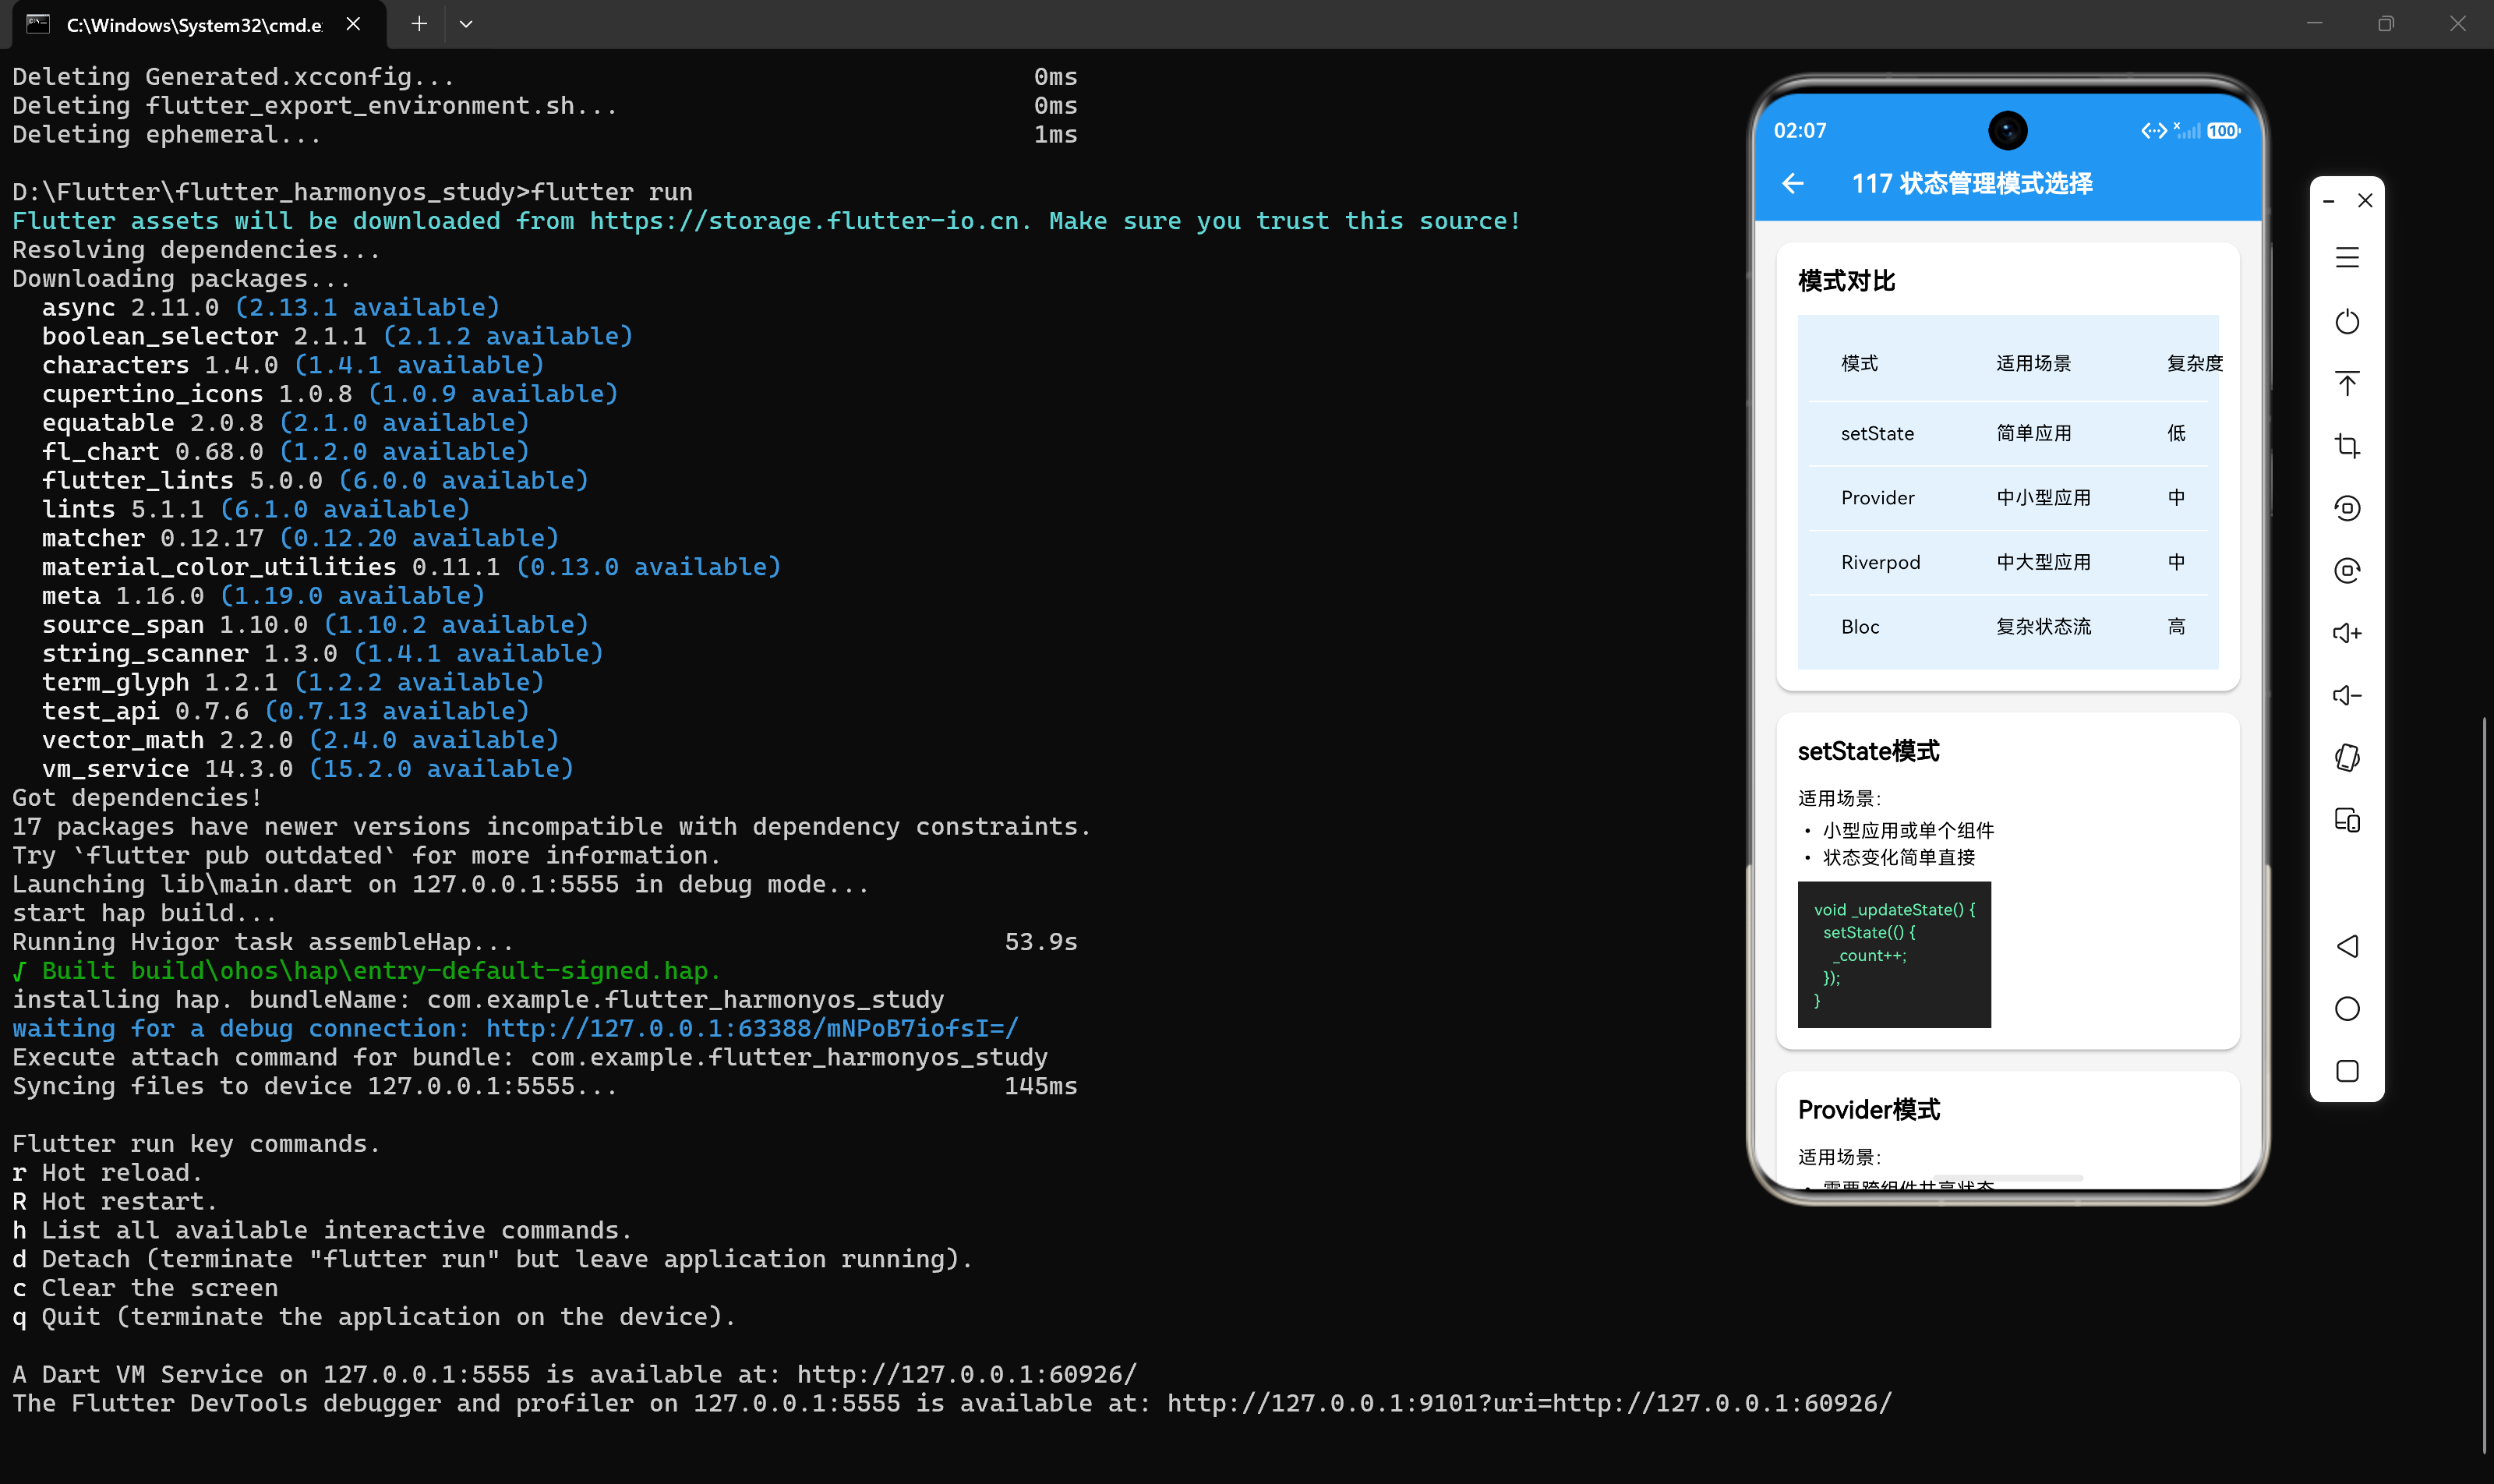Click the Built entry-default-signed.hap green line
Viewport: 2494px width, 1484px height.
click(x=366, y=971)
